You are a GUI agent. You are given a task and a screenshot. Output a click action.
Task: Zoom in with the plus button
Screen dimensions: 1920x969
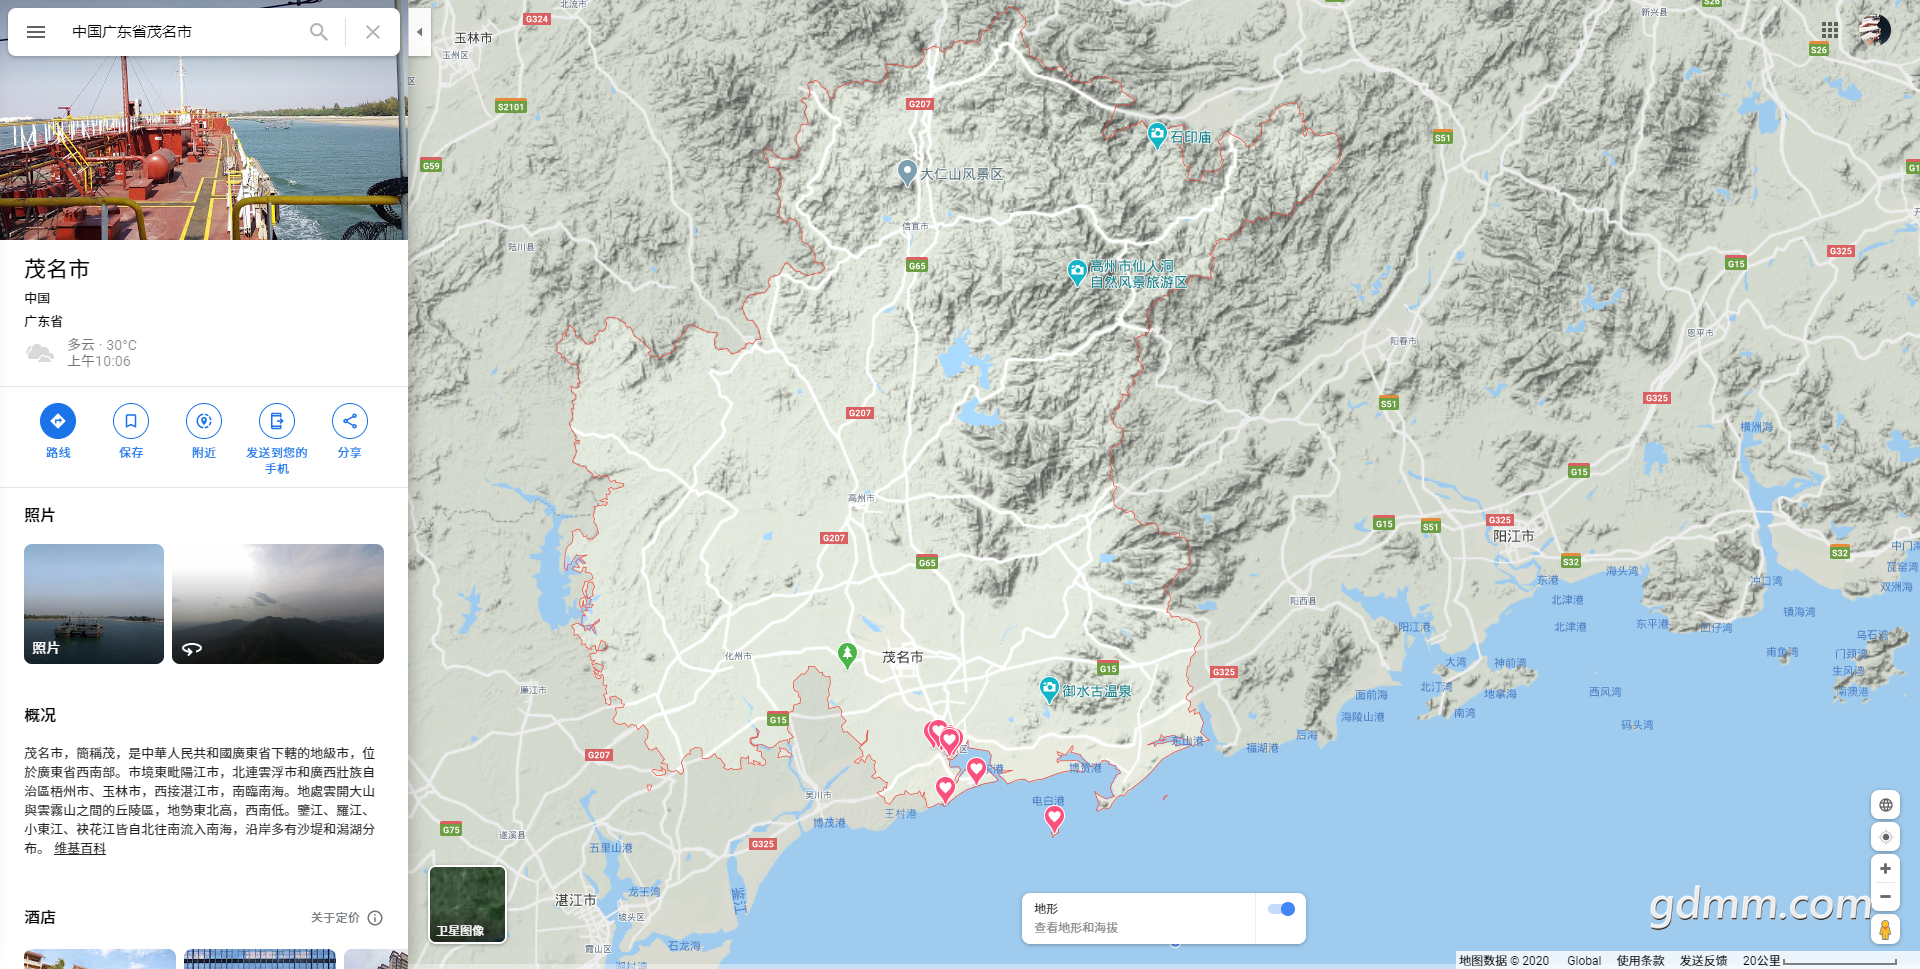tap(1885, 869)
